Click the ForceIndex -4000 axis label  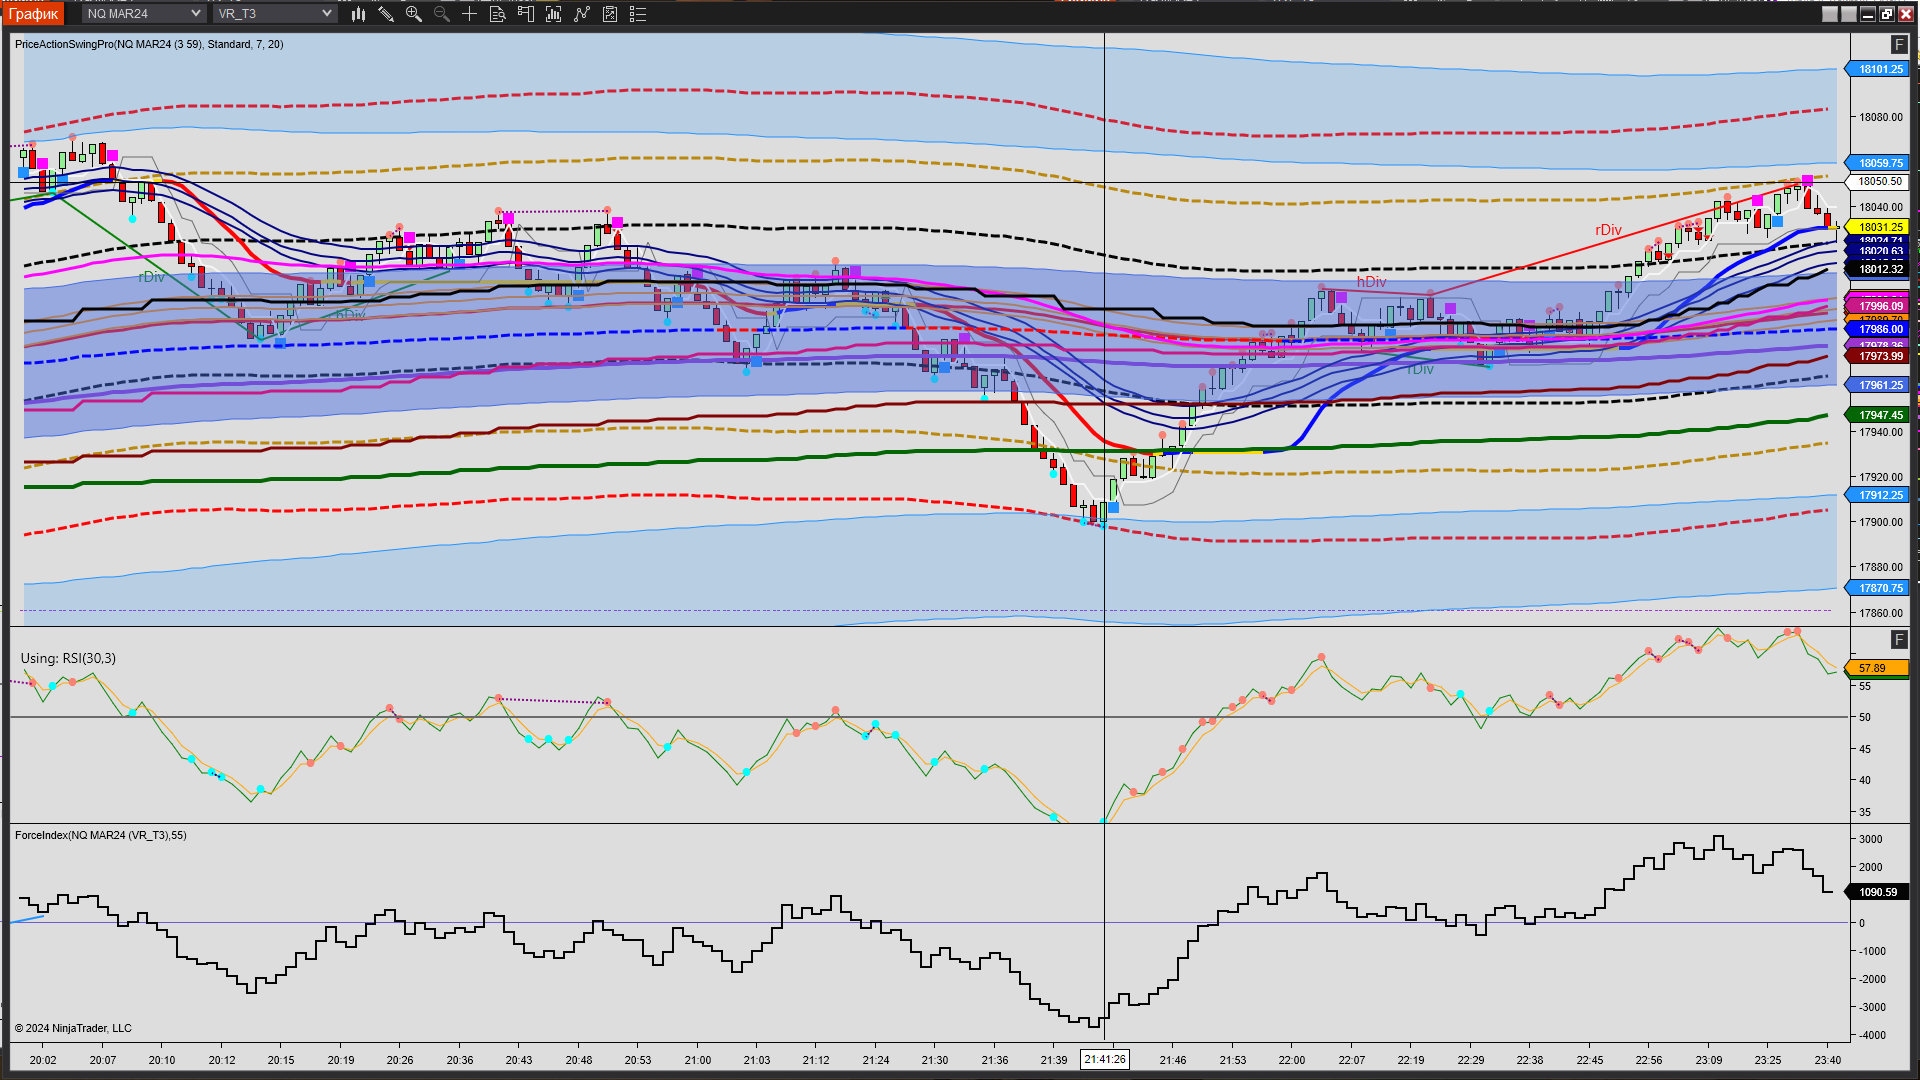point(1873,1035)
